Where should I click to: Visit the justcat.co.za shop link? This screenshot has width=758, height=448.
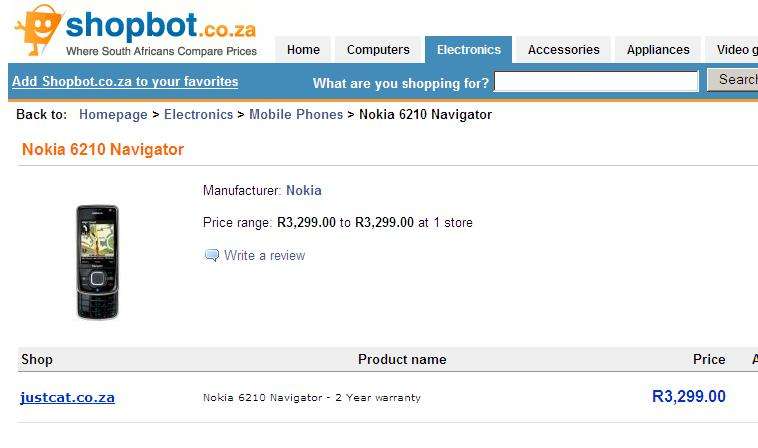pyautogui.click(x=67, y=398)
